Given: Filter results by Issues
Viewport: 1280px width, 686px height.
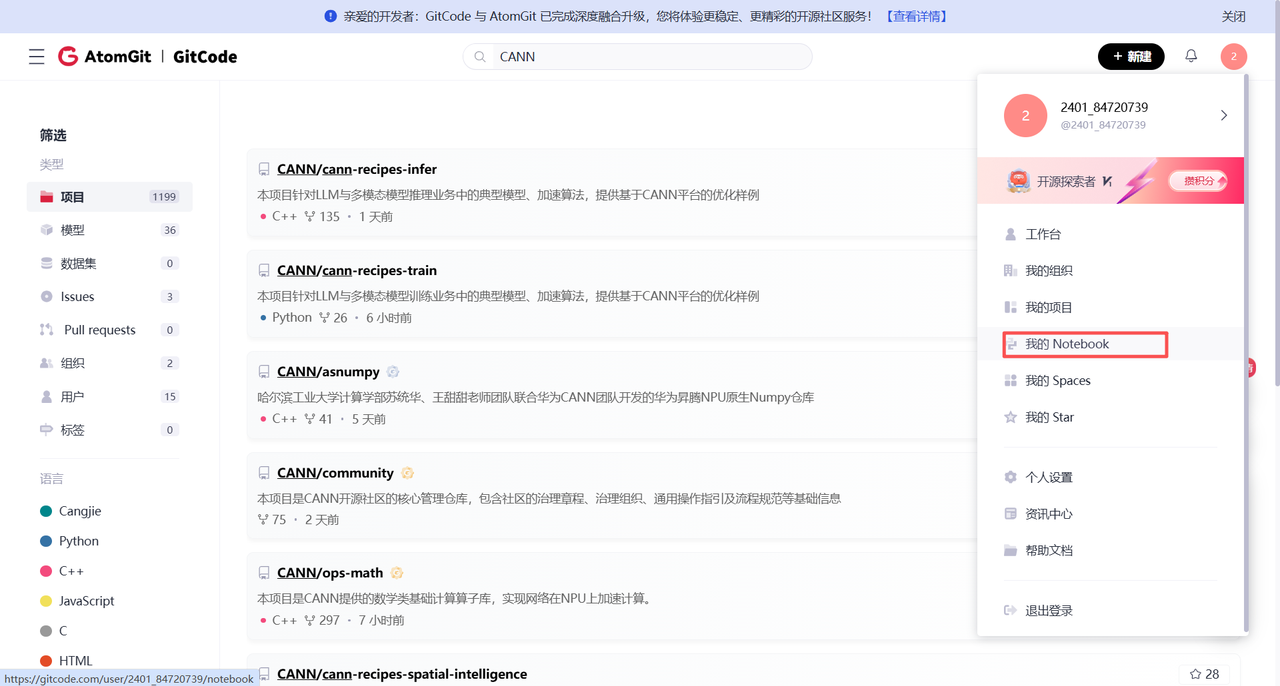Looking at the screenshot, I should 109,296.
